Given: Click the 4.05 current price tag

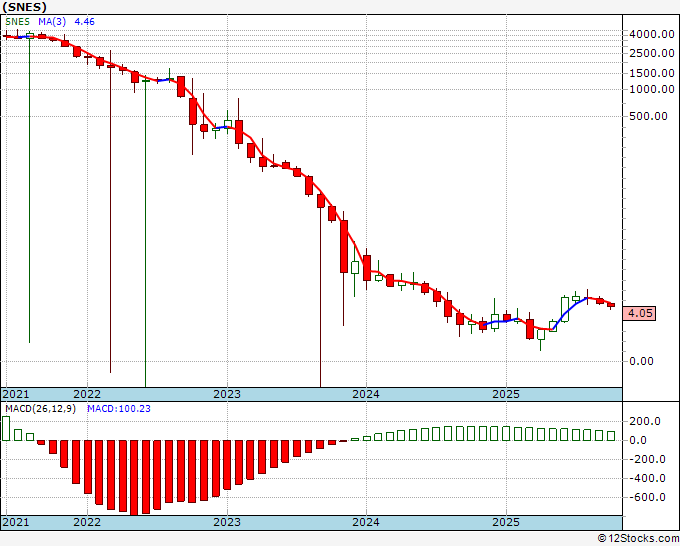Looking at the screenshot, I should click(640, 313).
